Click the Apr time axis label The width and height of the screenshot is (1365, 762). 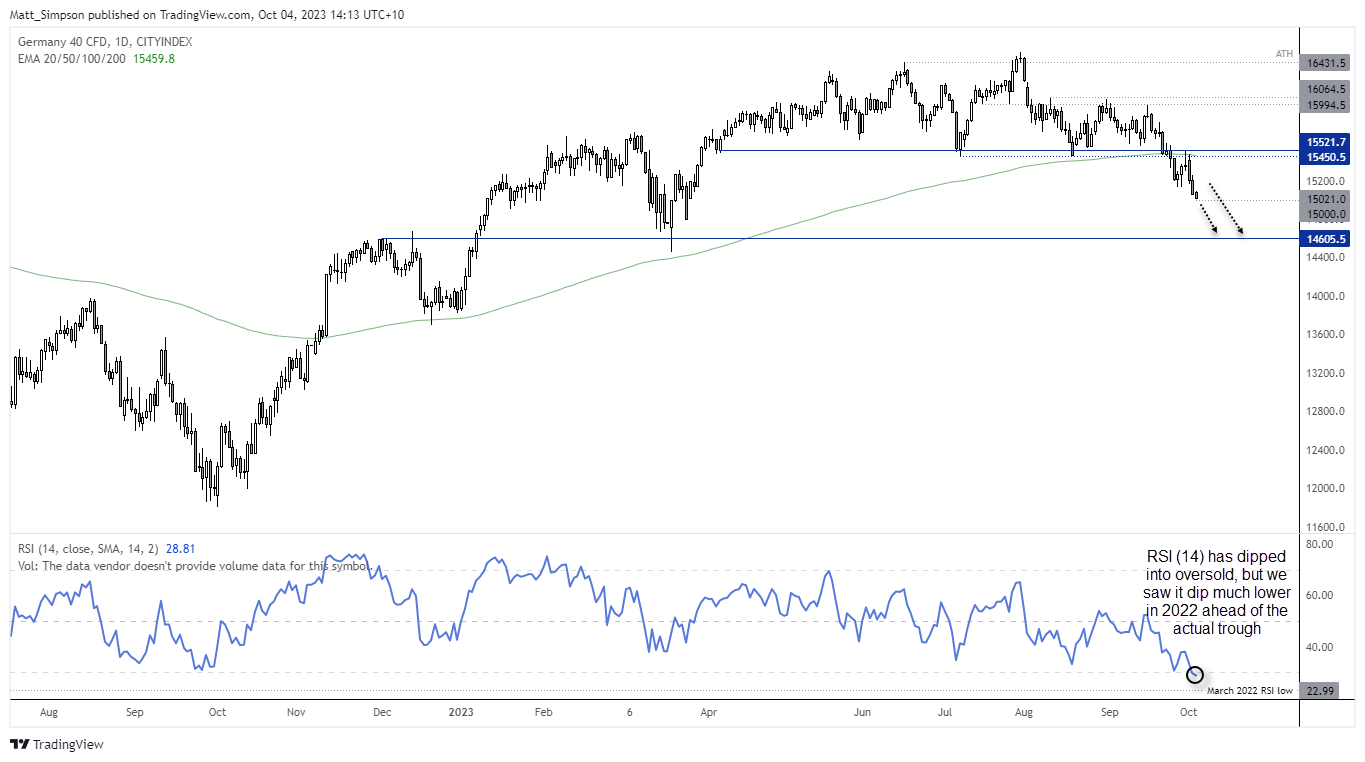[x=708, y=713]
